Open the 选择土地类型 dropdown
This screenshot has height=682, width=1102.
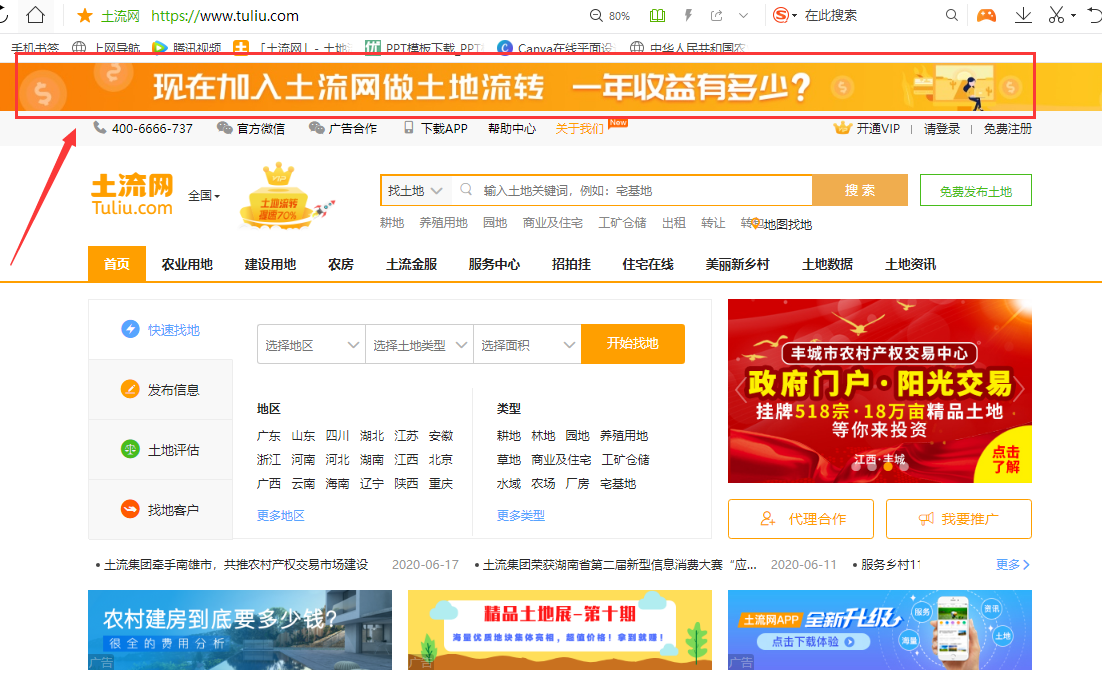pyautogui.click(x=419, y=345)
